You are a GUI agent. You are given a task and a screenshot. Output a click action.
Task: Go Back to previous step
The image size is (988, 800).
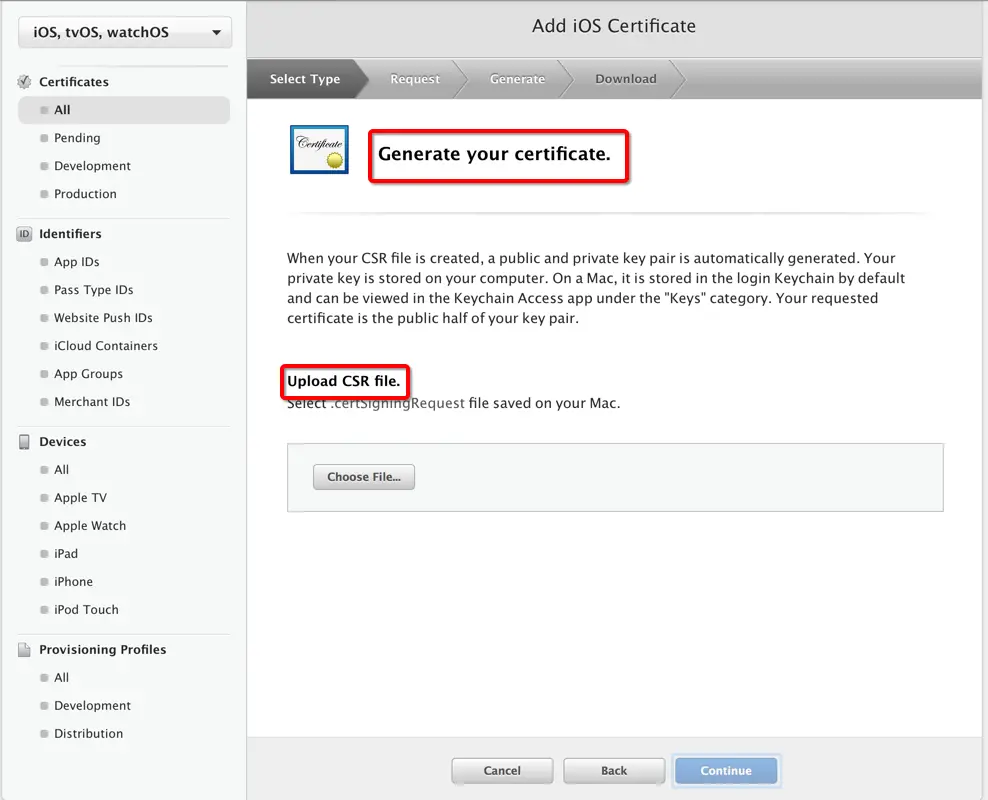click(614, 770)
